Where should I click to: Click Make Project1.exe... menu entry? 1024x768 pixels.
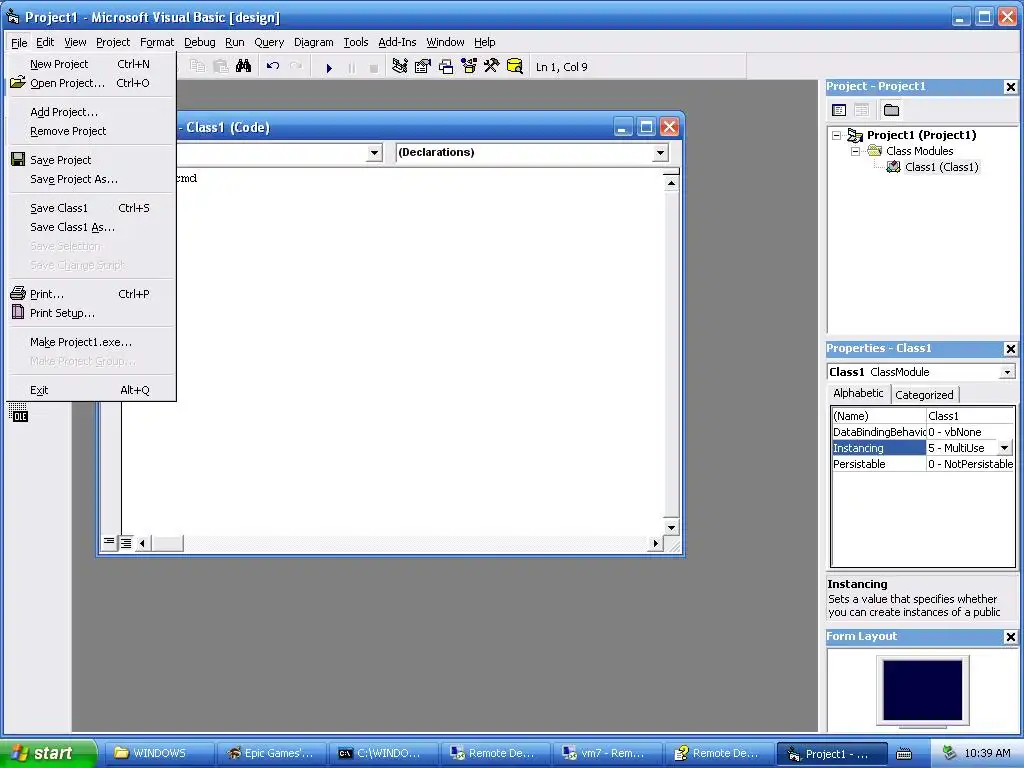coord(90,342)
